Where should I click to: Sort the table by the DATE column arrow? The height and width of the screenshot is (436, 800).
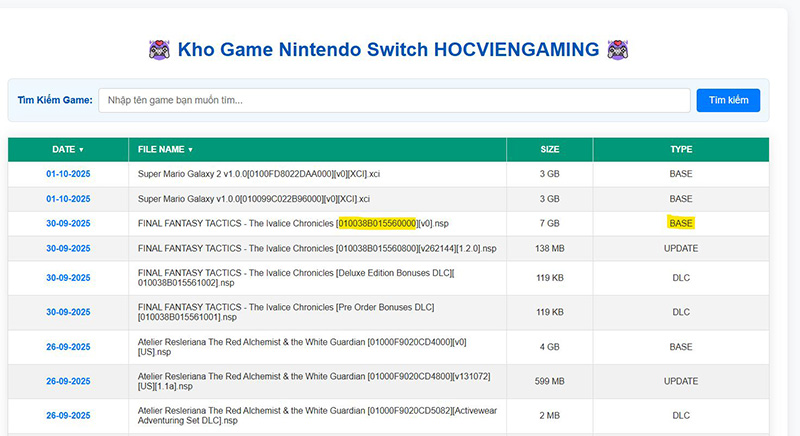coord(81,150)
